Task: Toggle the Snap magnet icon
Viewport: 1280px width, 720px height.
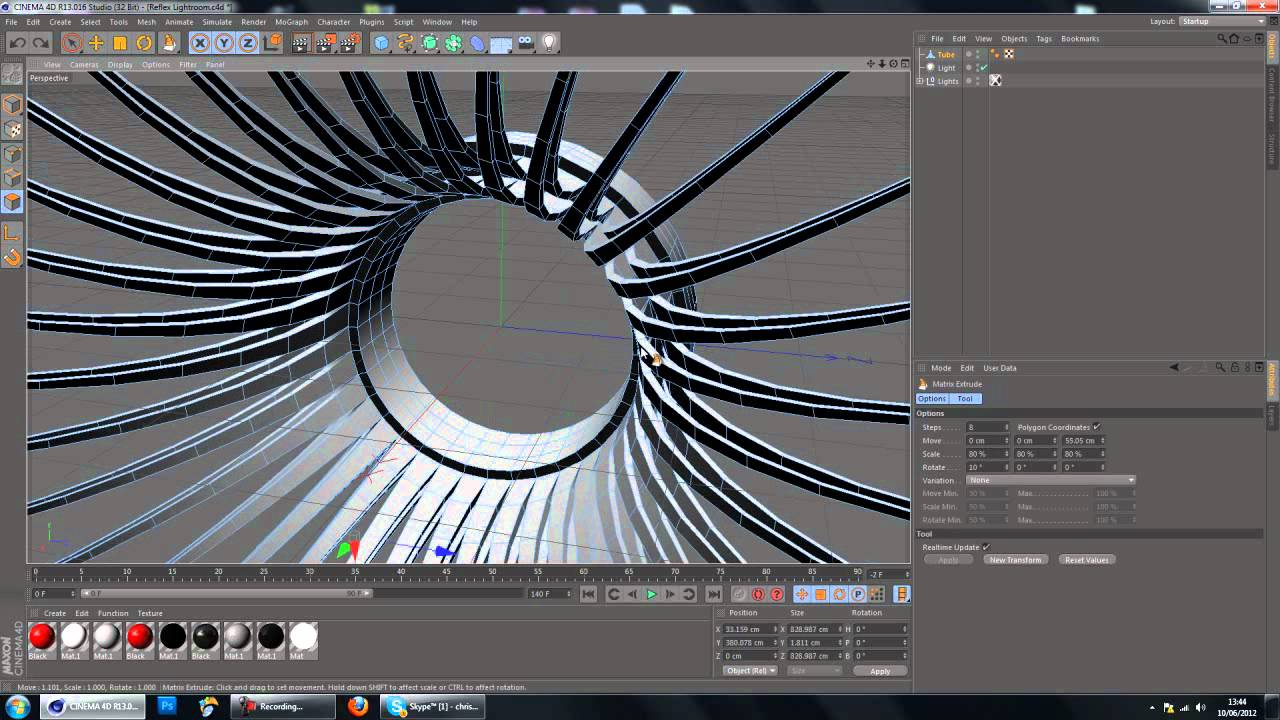Action: coord(13,258)
